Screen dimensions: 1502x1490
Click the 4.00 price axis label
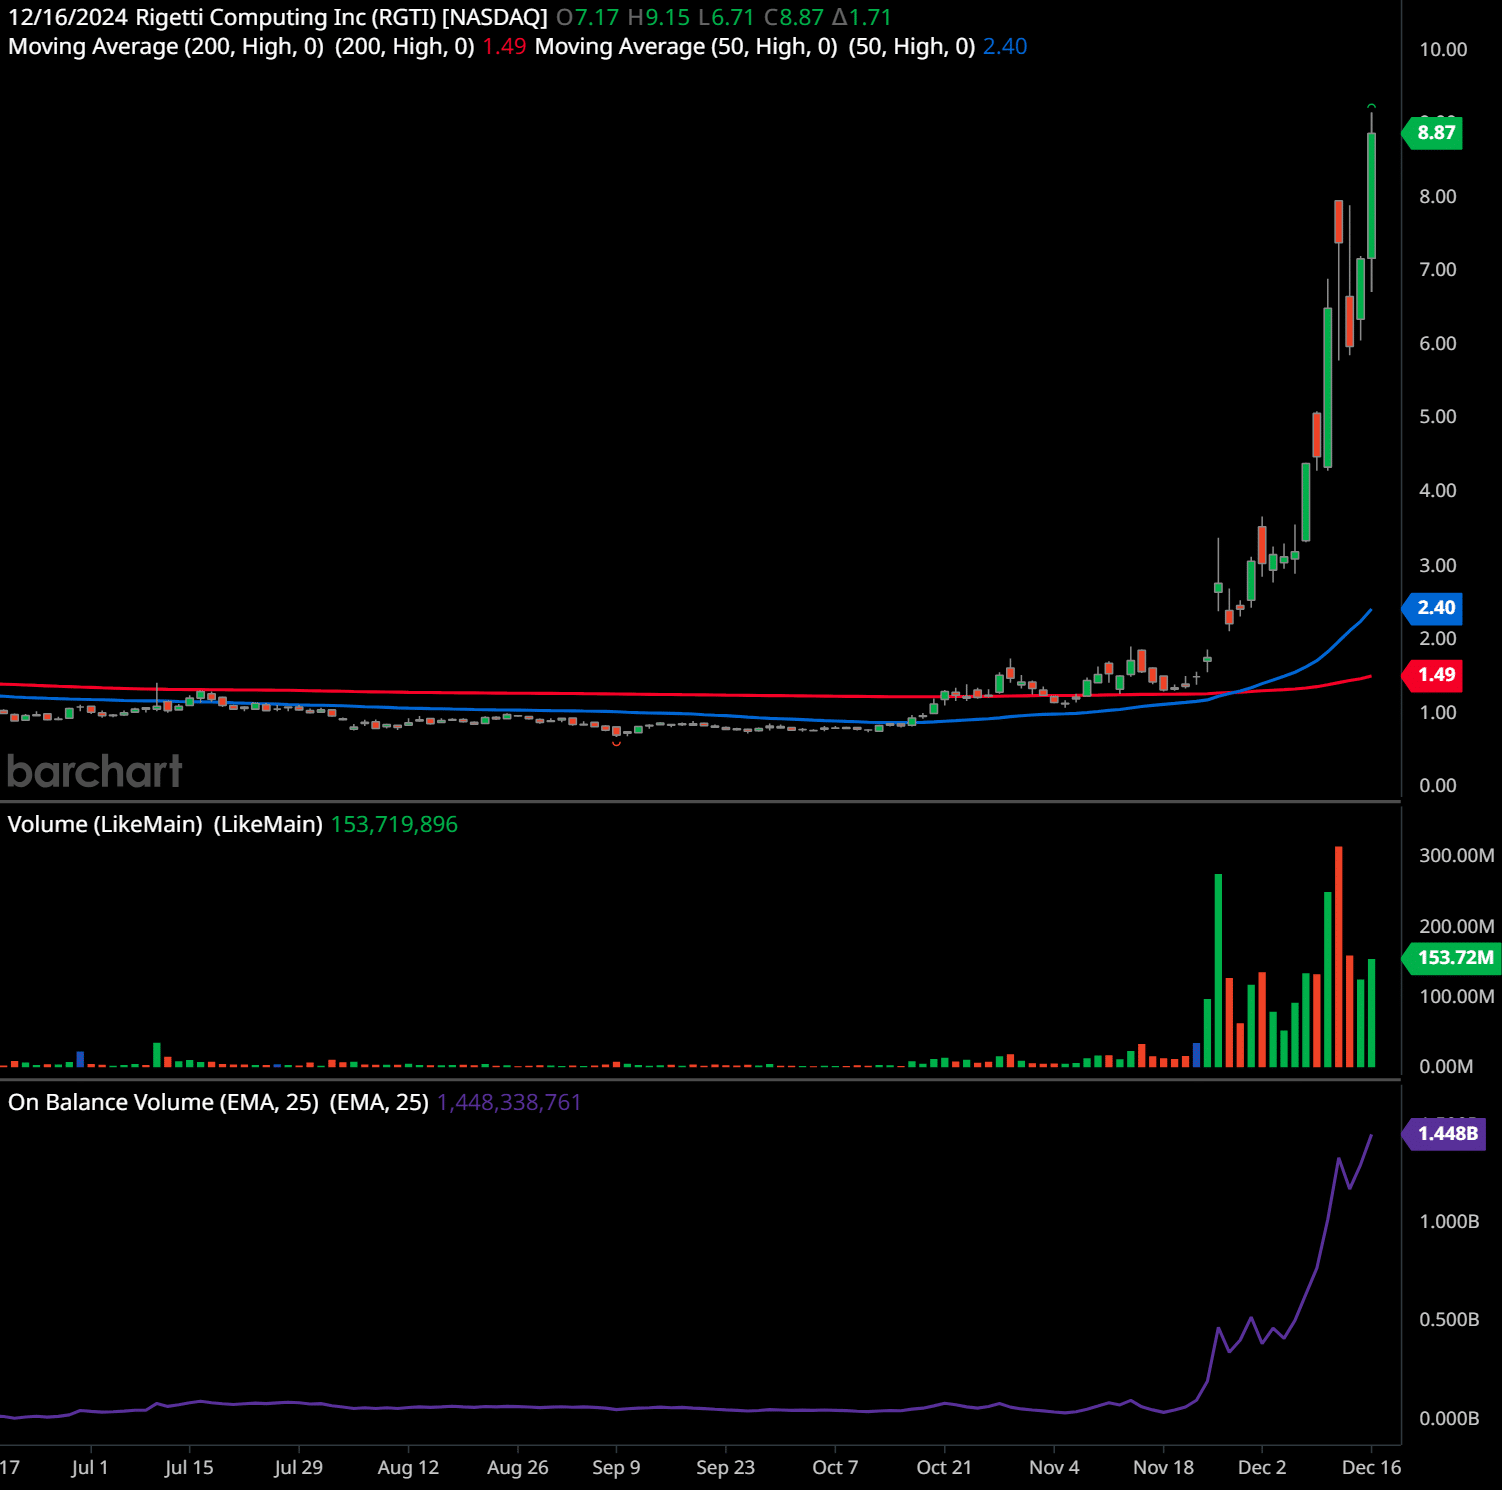1438,490
